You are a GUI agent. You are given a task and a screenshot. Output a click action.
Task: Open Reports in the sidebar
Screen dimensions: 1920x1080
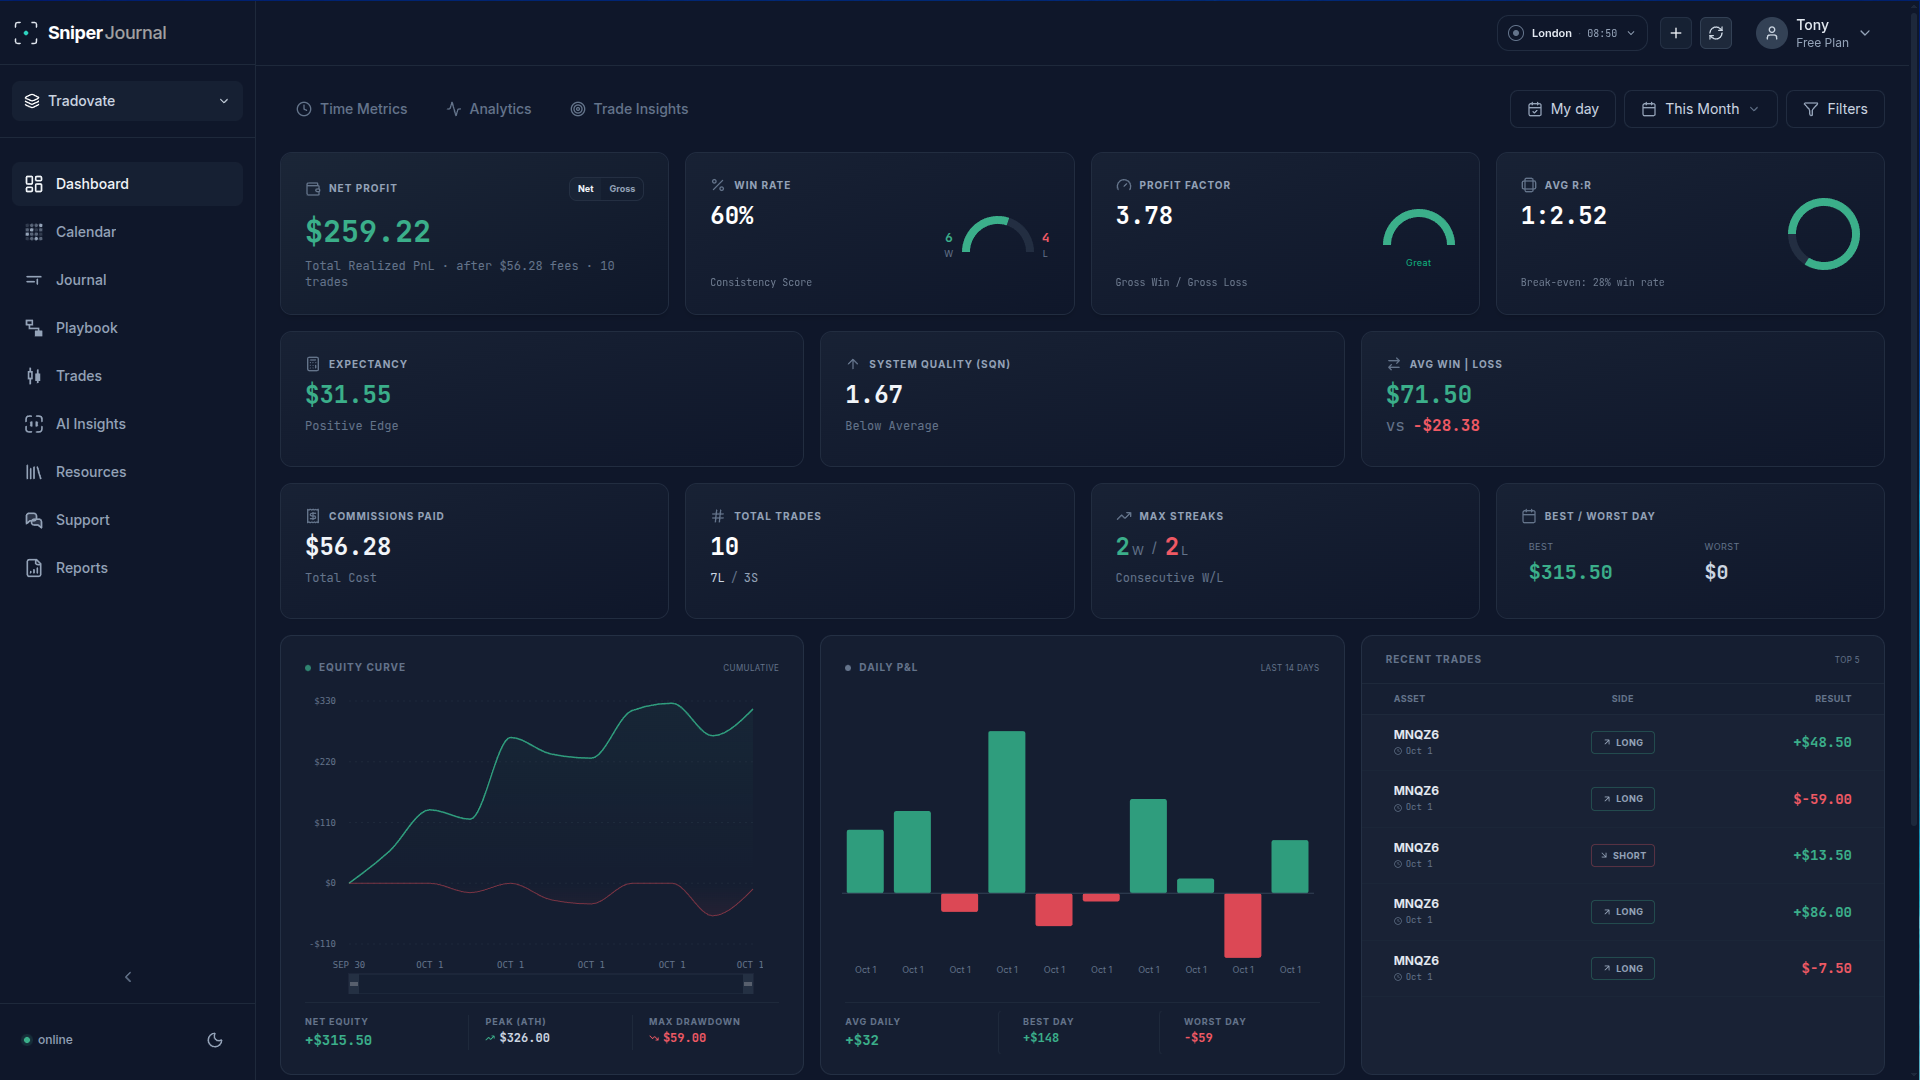pyautogui.click(x=127, y=568)
